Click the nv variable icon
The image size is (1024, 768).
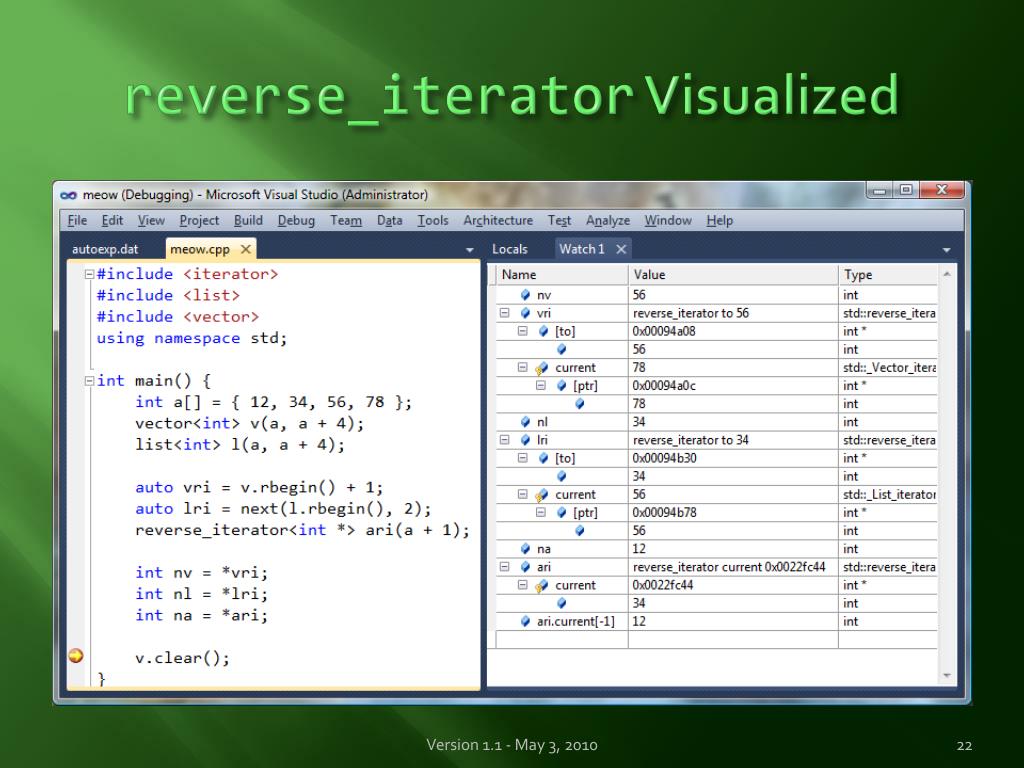coord(525,295)
